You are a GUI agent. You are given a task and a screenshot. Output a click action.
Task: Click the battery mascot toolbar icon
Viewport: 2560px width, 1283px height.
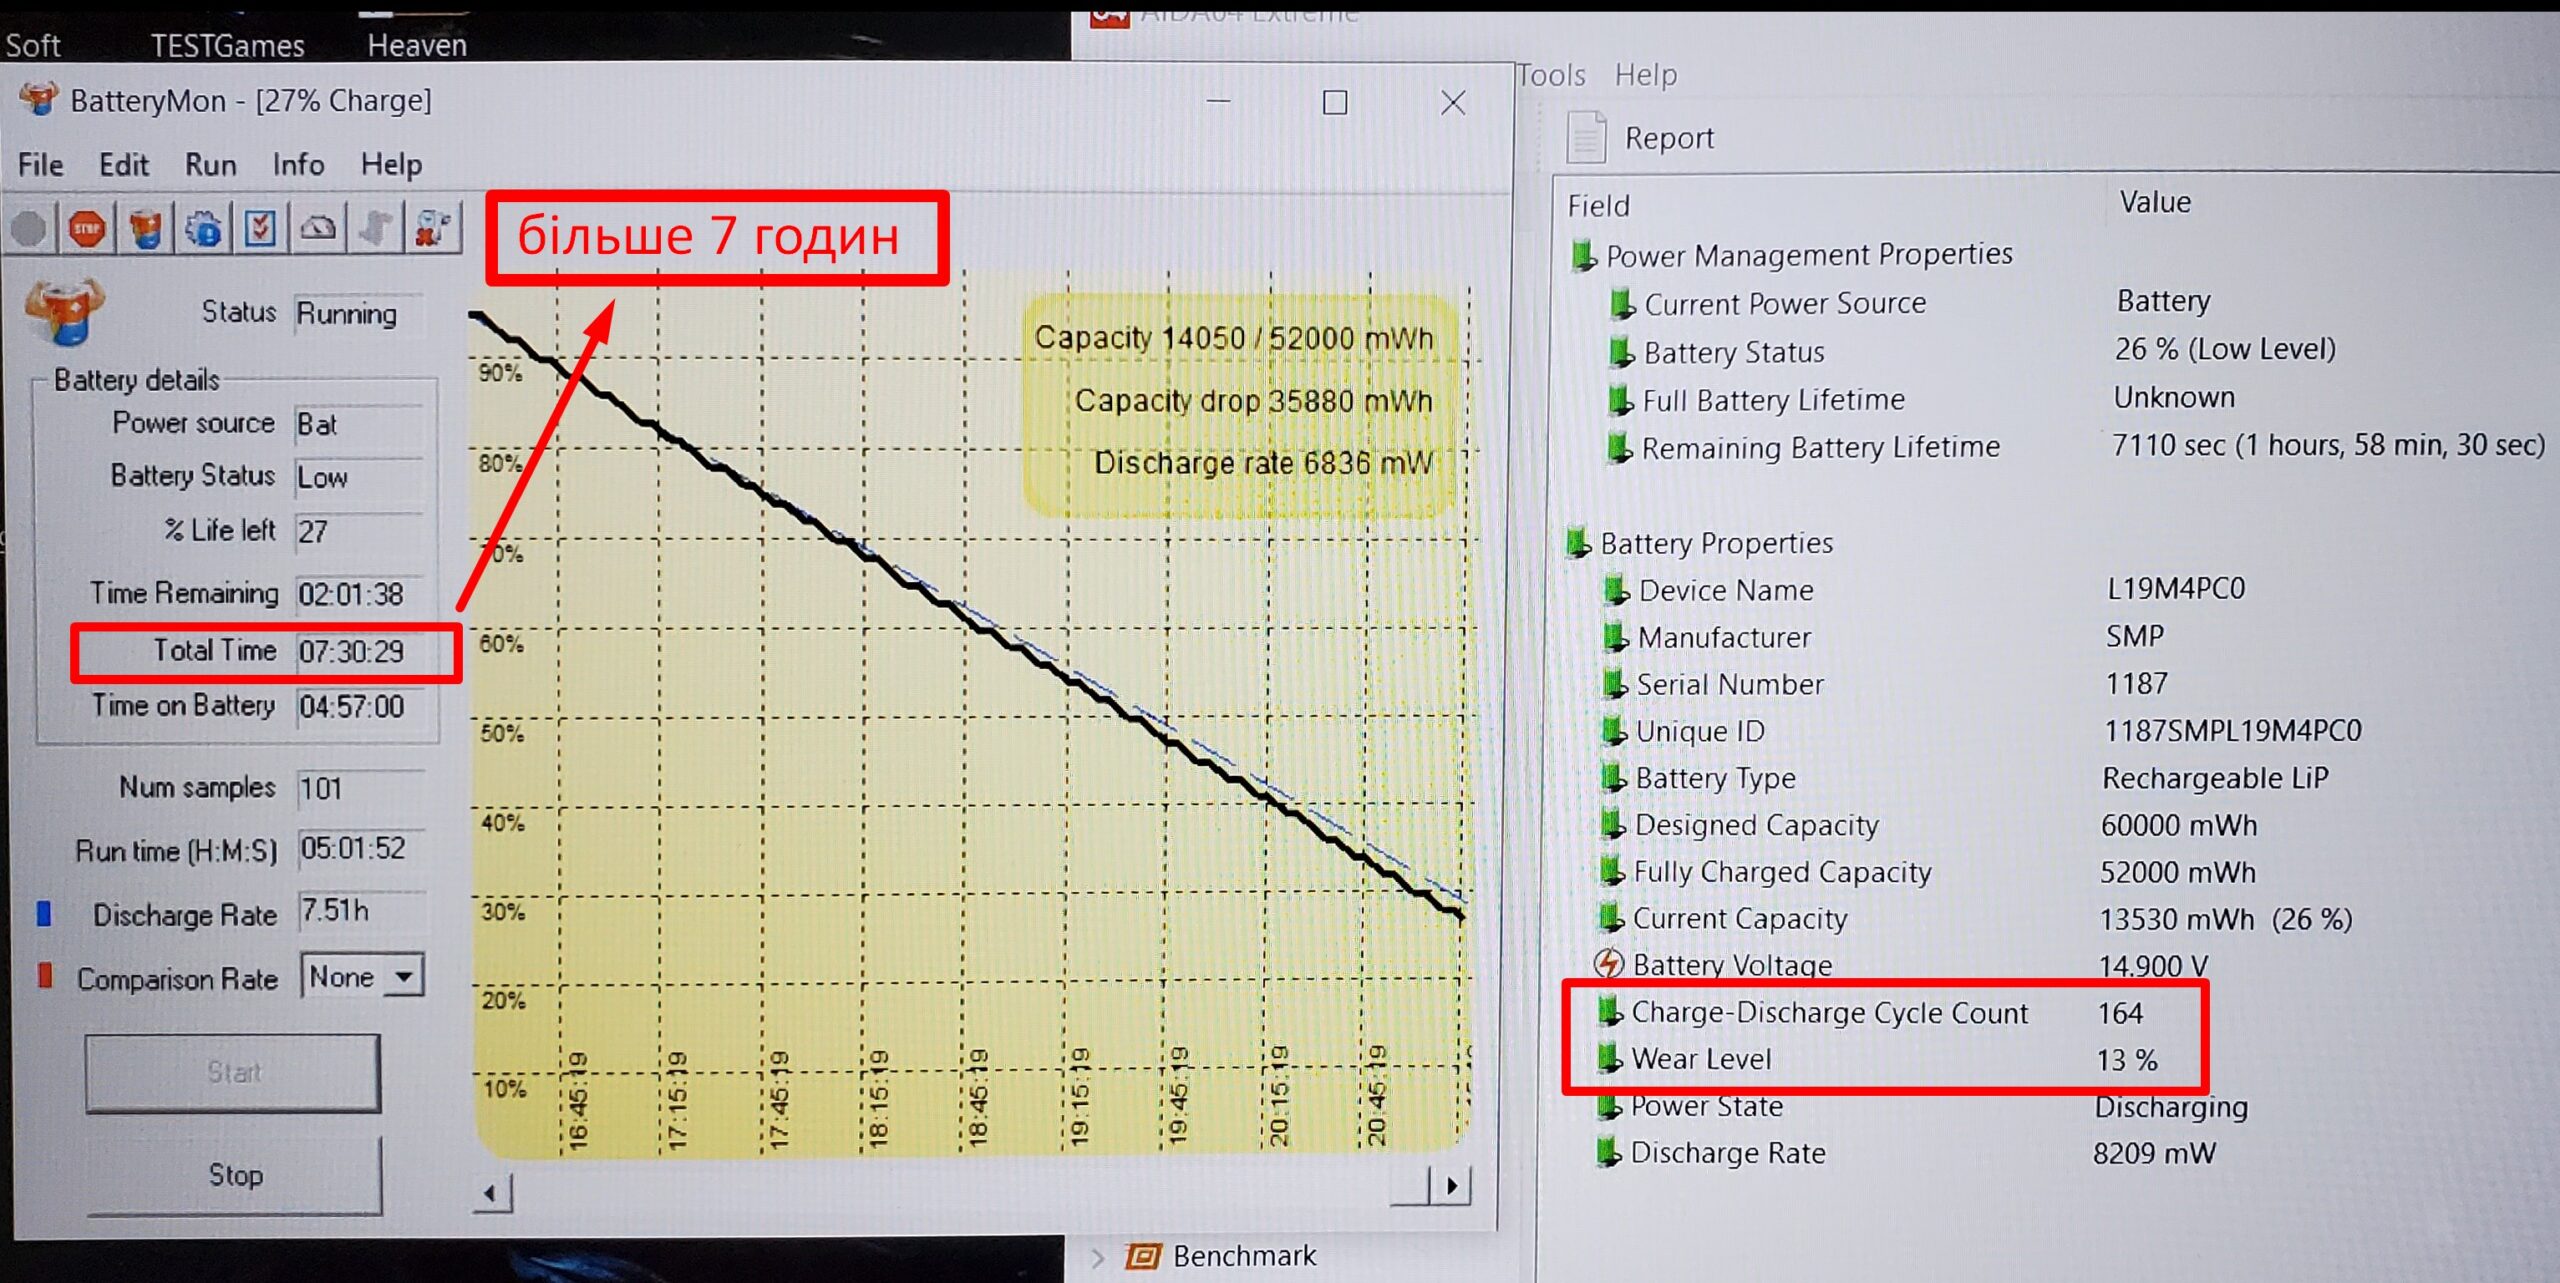point(145,229)
